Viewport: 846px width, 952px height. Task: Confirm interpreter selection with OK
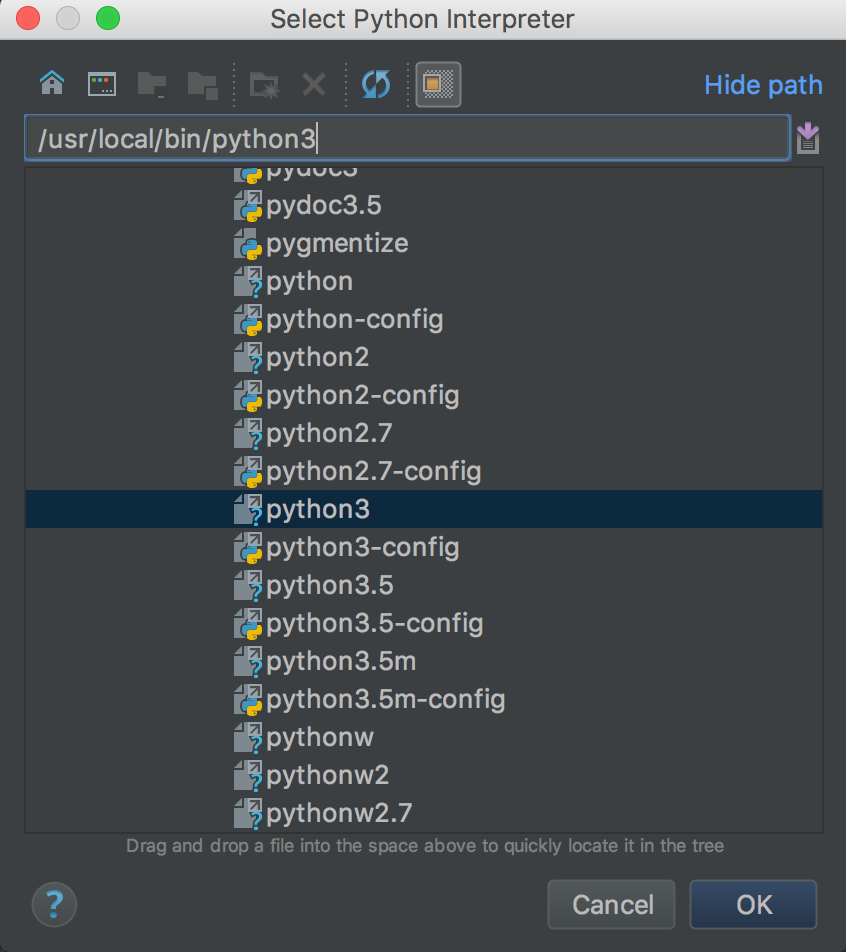coord(753,904)
